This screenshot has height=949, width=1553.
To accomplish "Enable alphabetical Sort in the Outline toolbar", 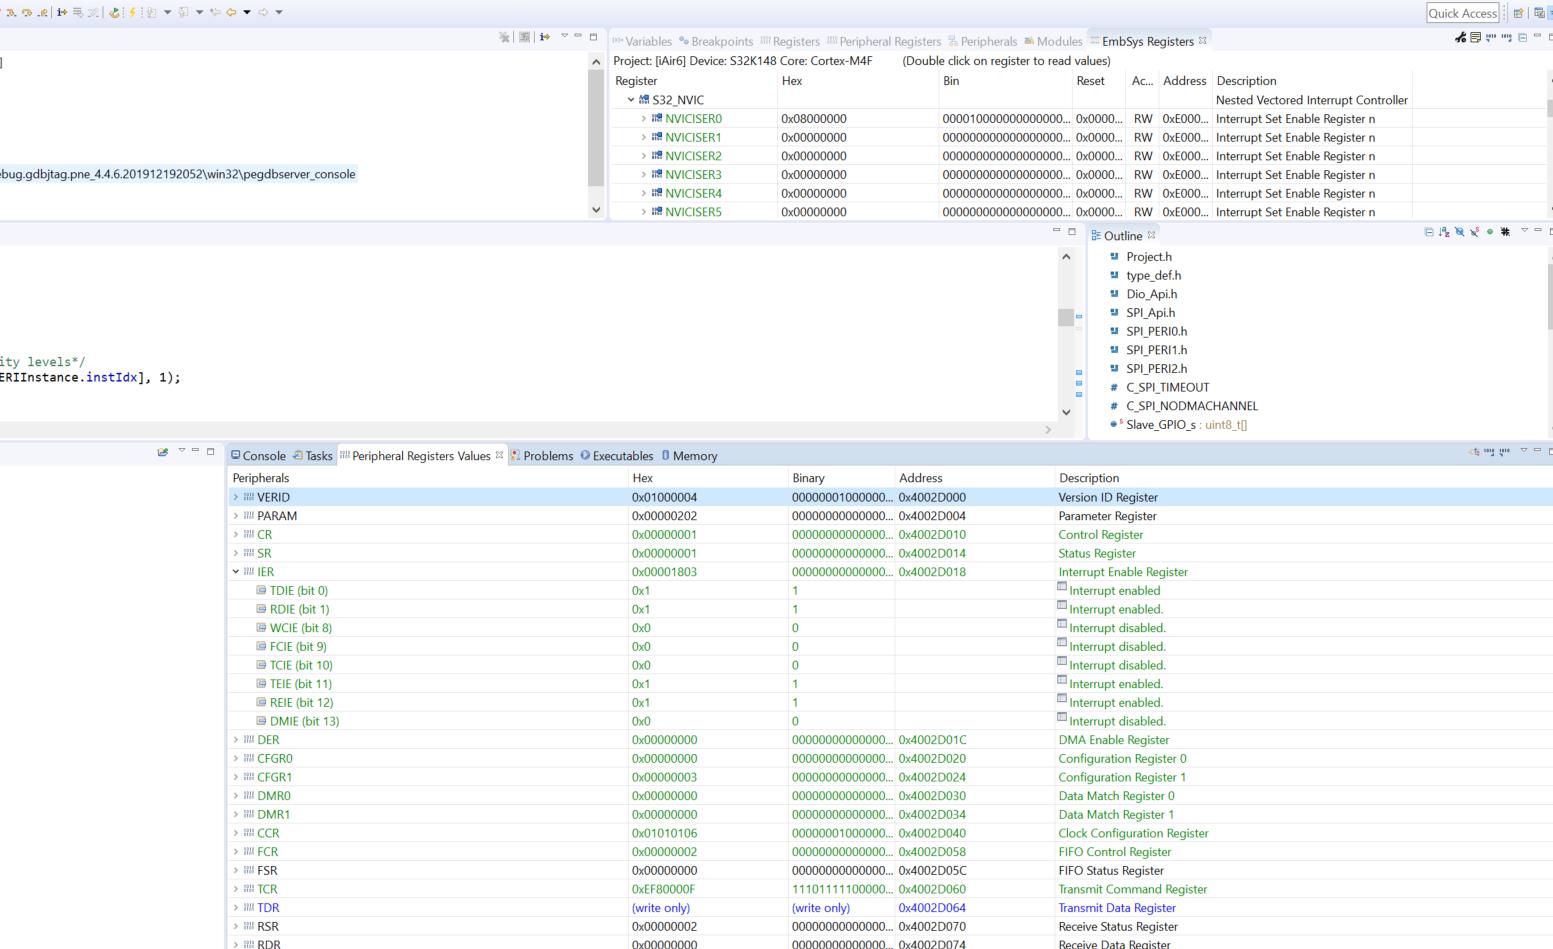I will [1443, 234].
